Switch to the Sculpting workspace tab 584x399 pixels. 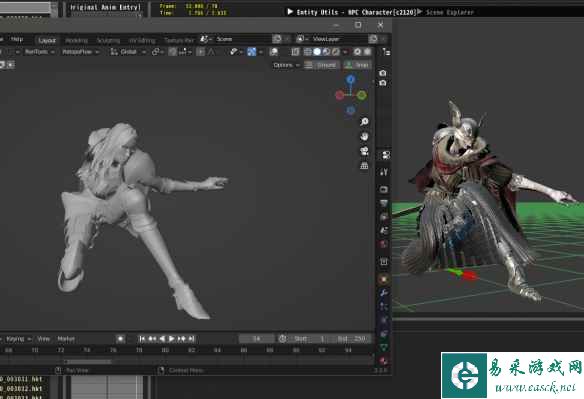click(108, 40)
